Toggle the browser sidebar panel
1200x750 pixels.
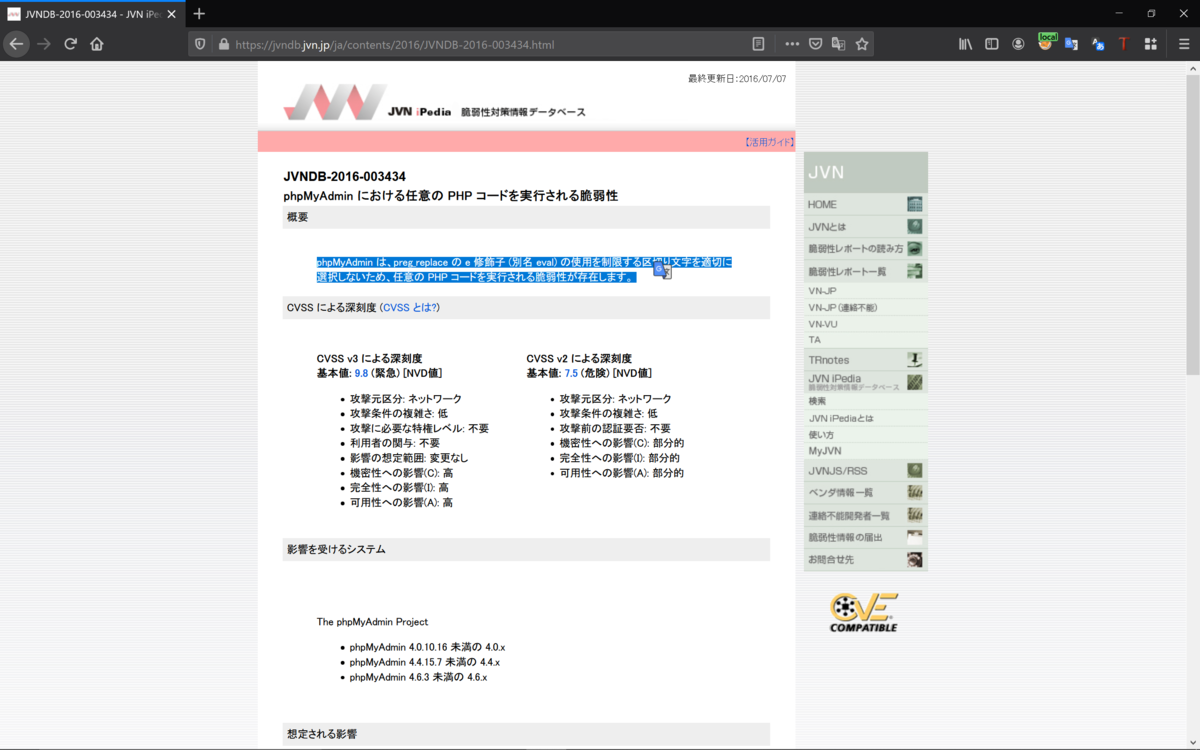[x=991, y=44]
